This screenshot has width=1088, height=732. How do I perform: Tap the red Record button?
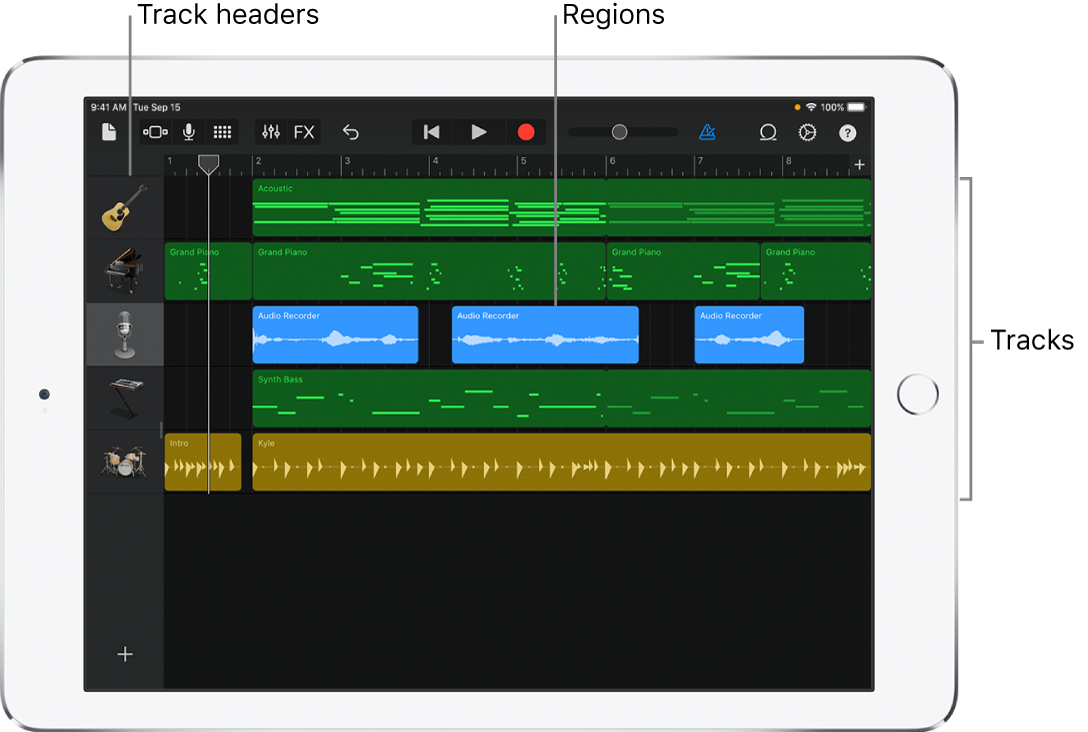(526, 131)
